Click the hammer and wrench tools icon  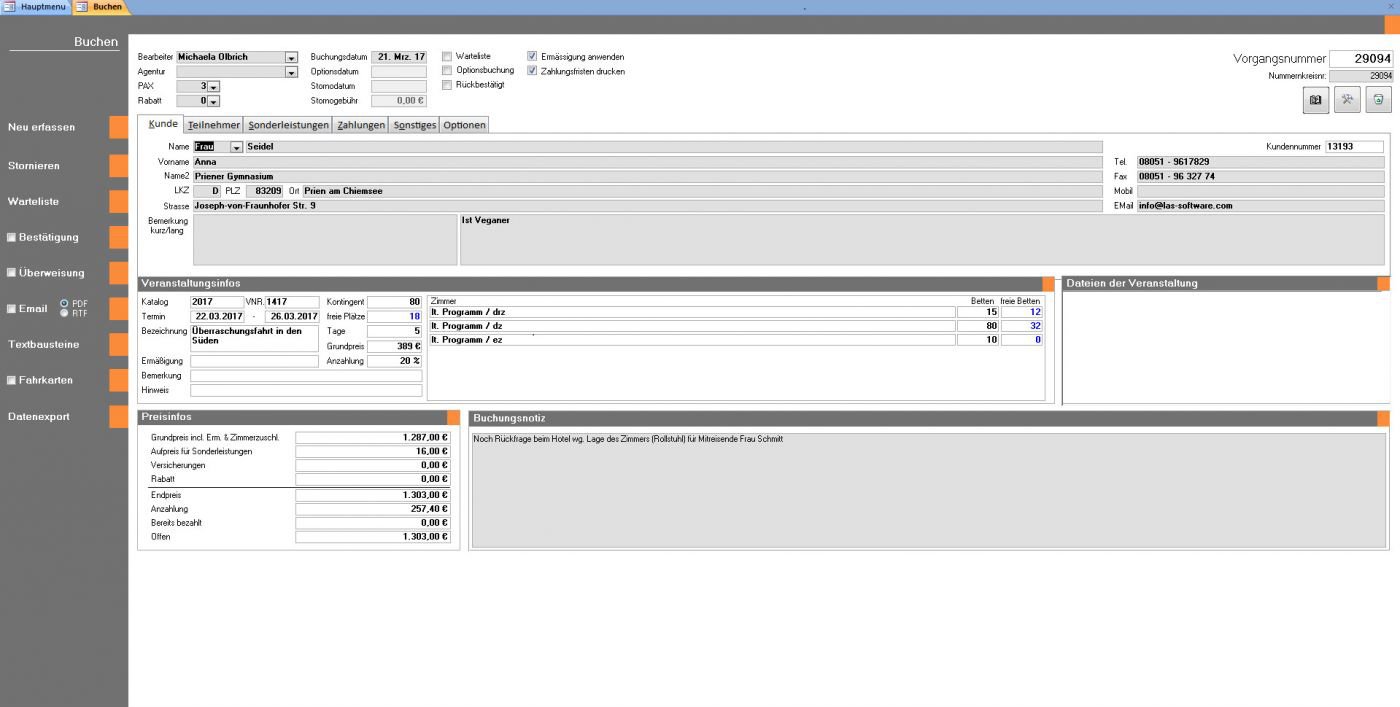(1347, 99)
